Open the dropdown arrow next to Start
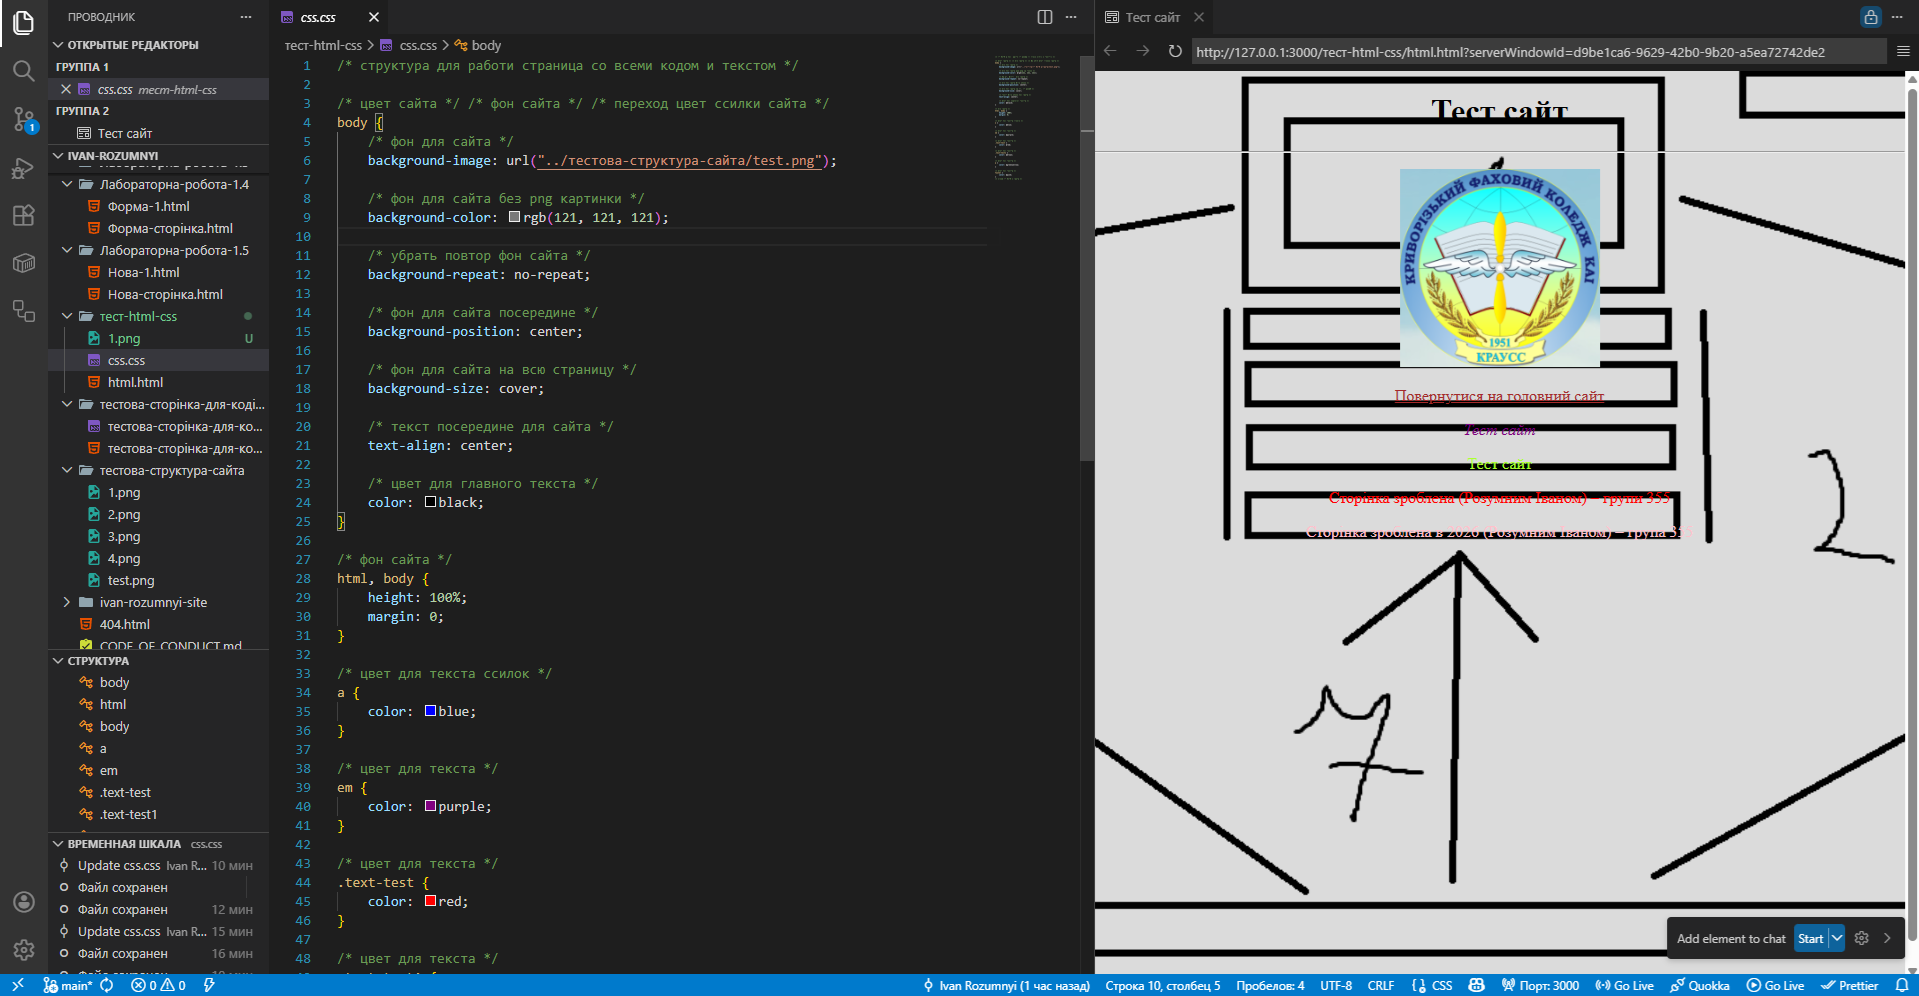 (x=1837, y=938)
